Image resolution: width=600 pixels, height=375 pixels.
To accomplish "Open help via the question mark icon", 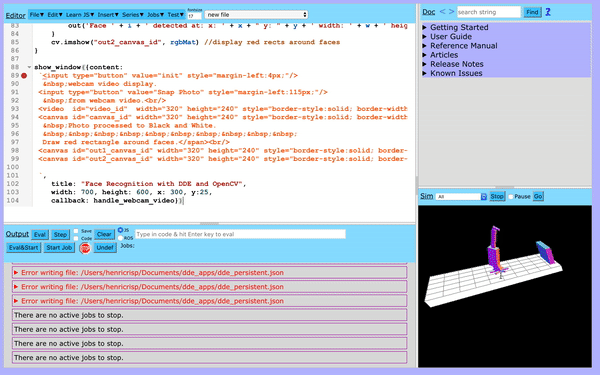I will (548, 12).
